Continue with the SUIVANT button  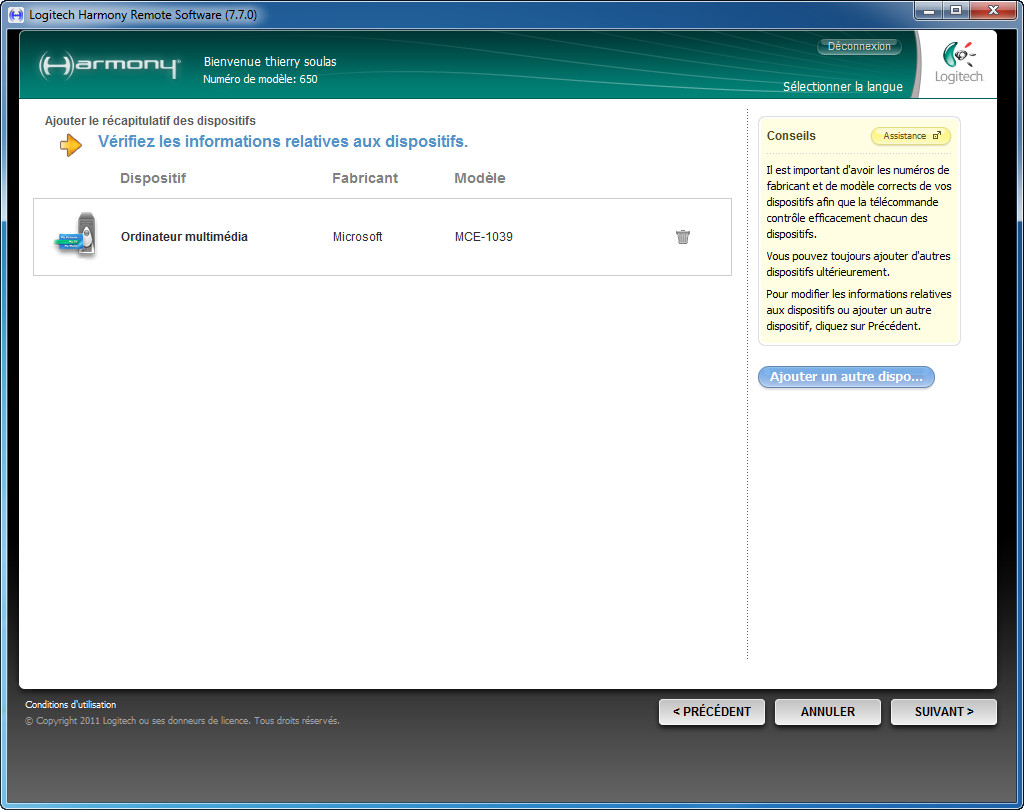[x=944, y=712]
